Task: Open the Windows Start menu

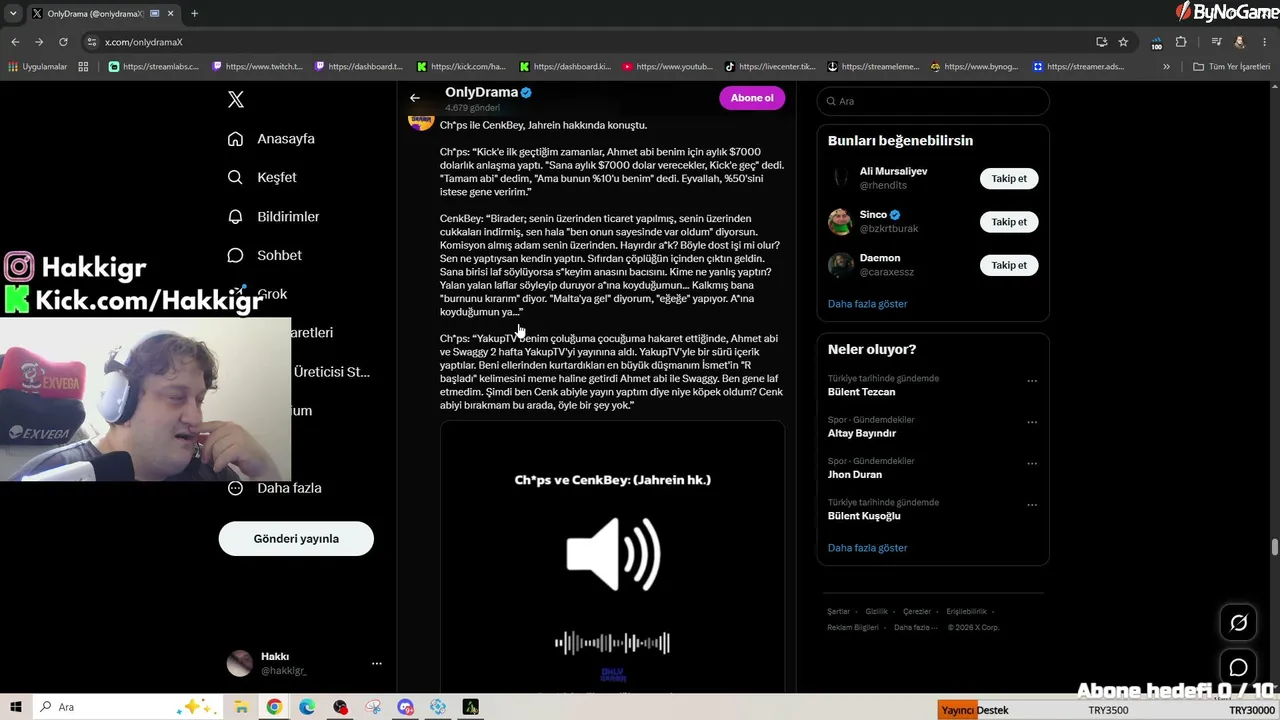Action: click(16, 707)
